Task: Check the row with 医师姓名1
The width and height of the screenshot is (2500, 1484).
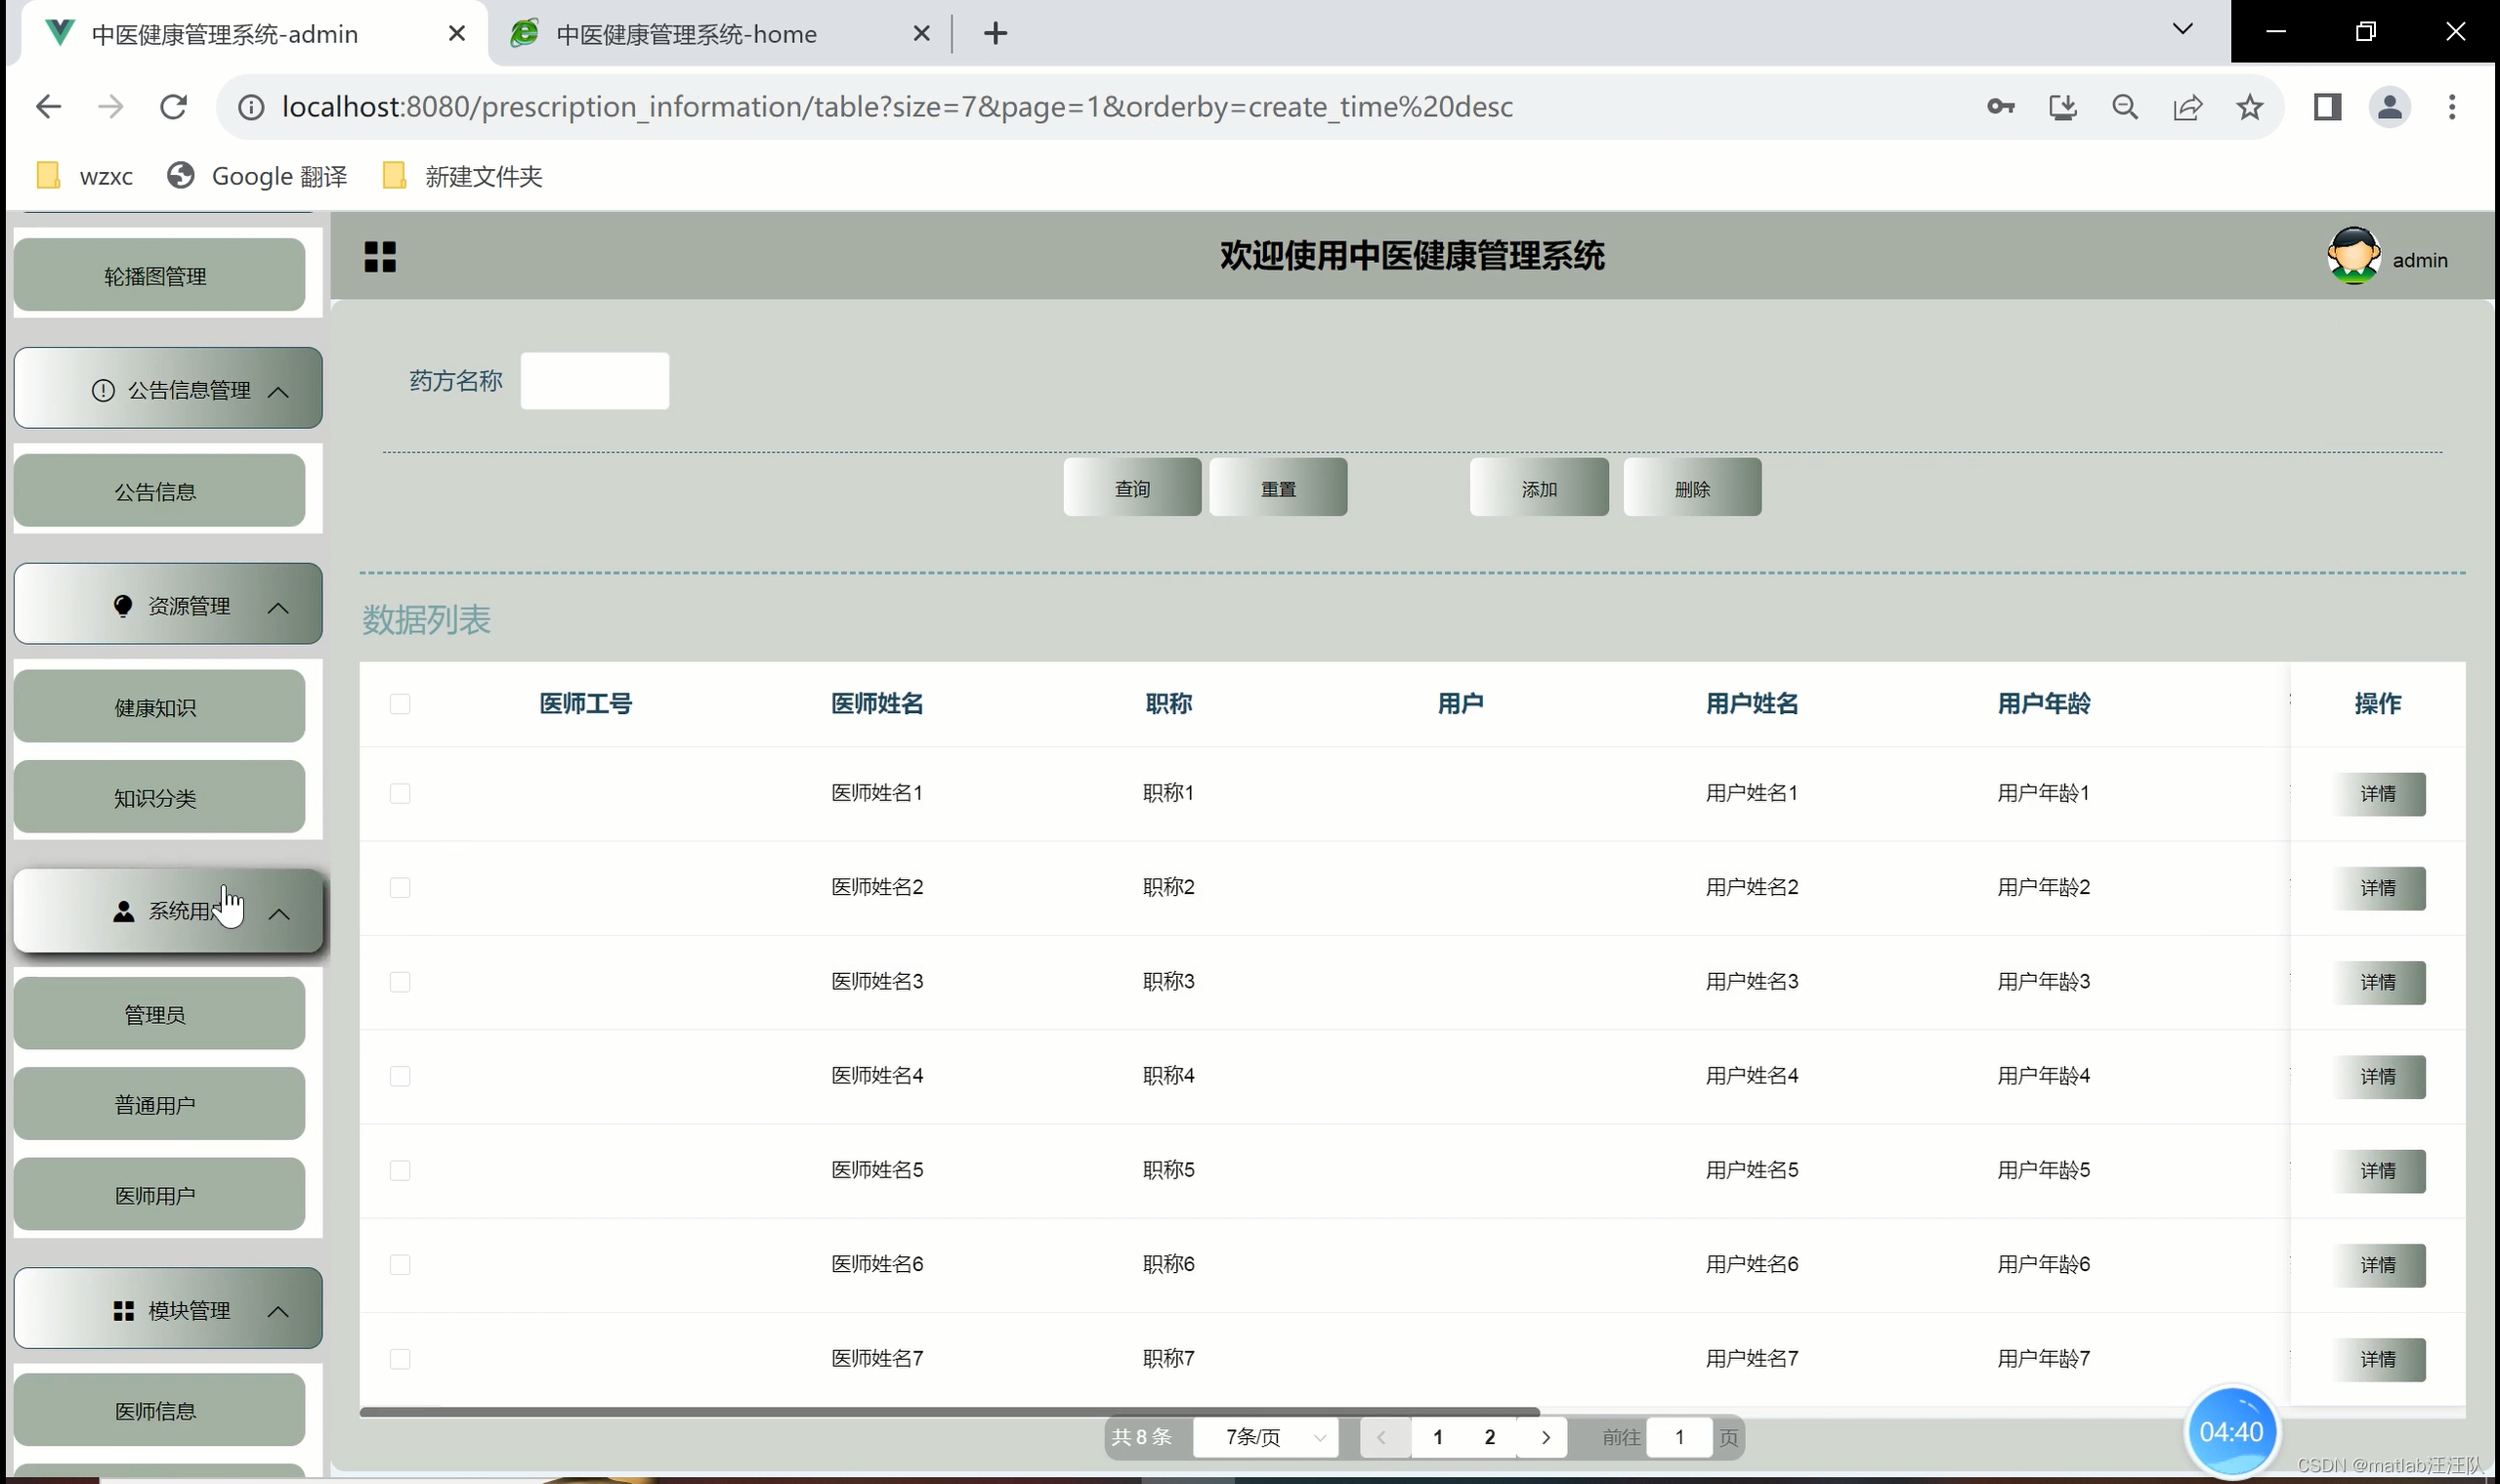Action: pos(400,794)
